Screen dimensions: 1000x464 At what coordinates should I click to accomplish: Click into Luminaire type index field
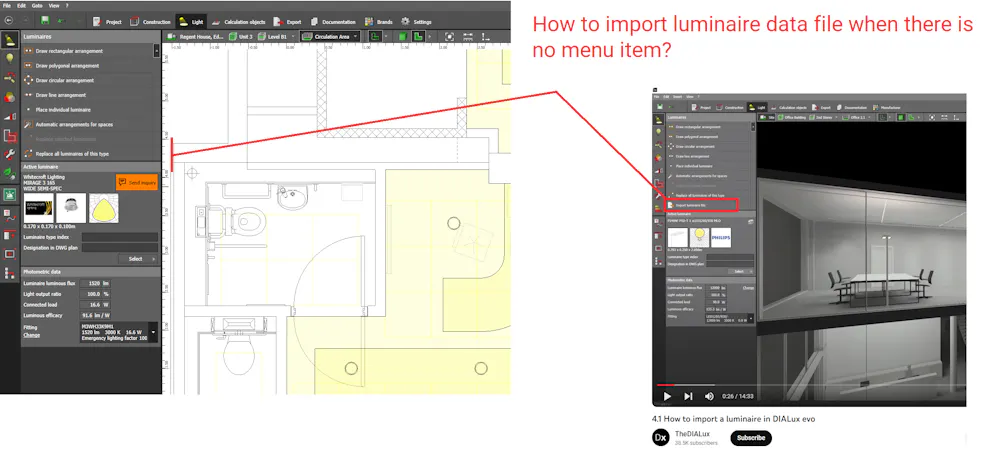(119, 237)
